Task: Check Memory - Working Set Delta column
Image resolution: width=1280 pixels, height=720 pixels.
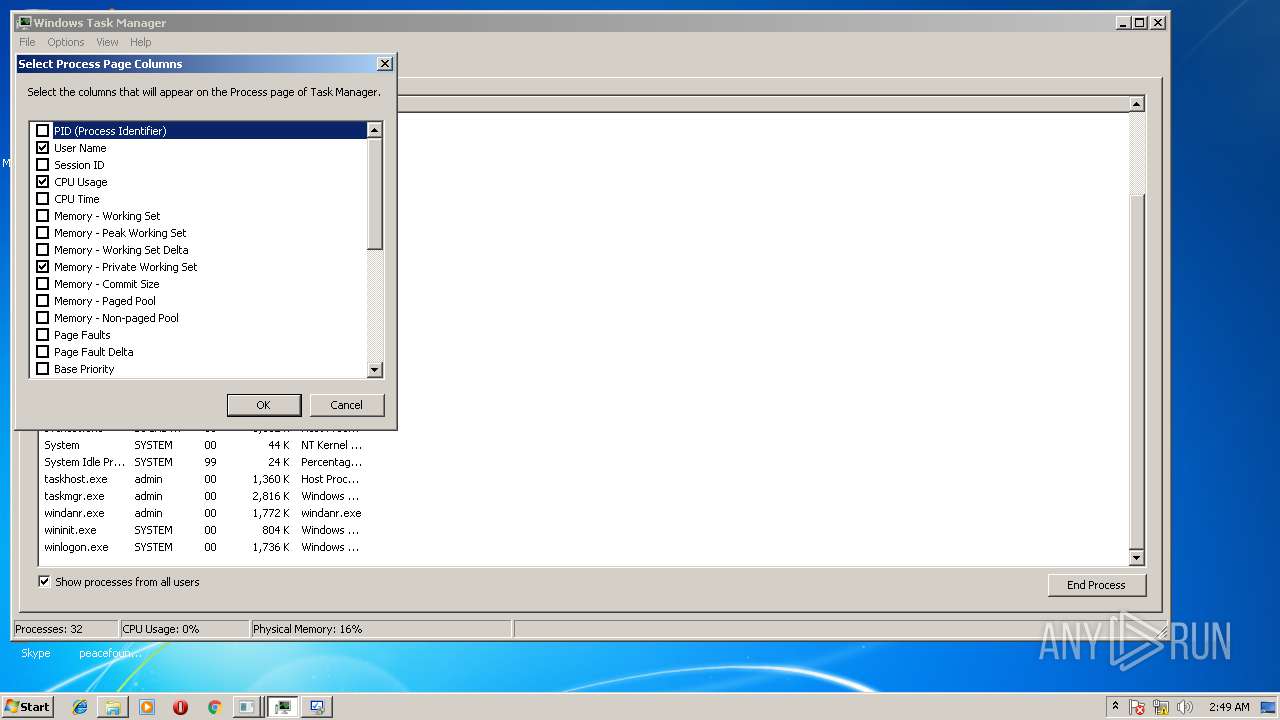Action: coord(43,250)
